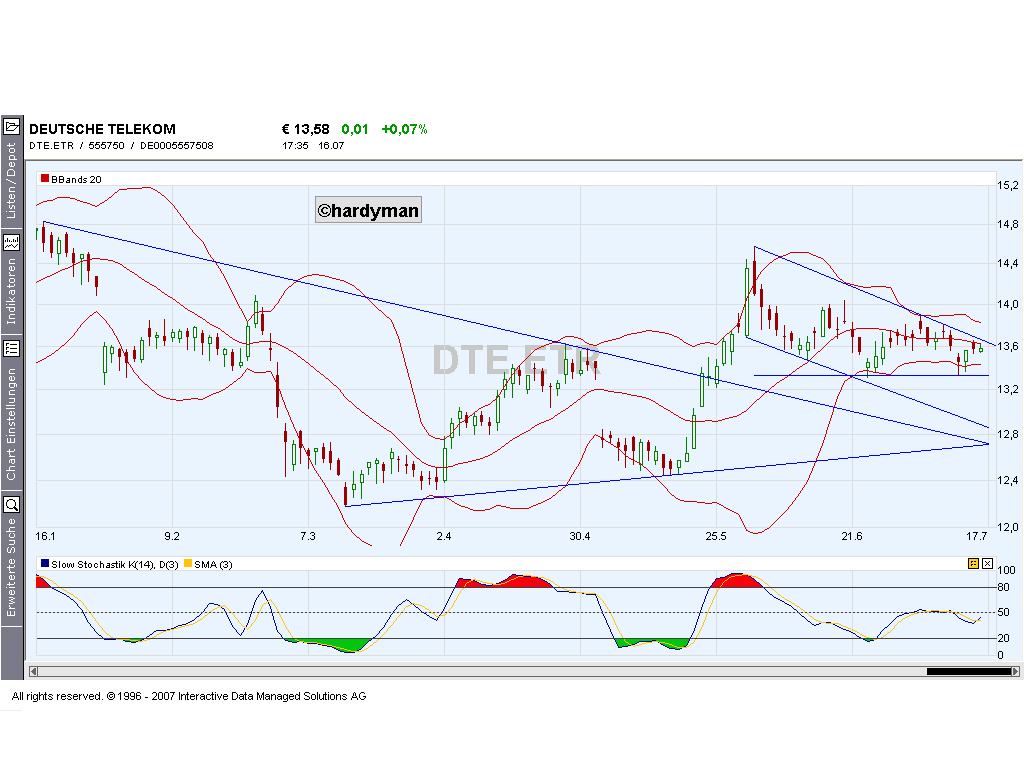Collapse the stochastic indicator panel

coord(987,563)
